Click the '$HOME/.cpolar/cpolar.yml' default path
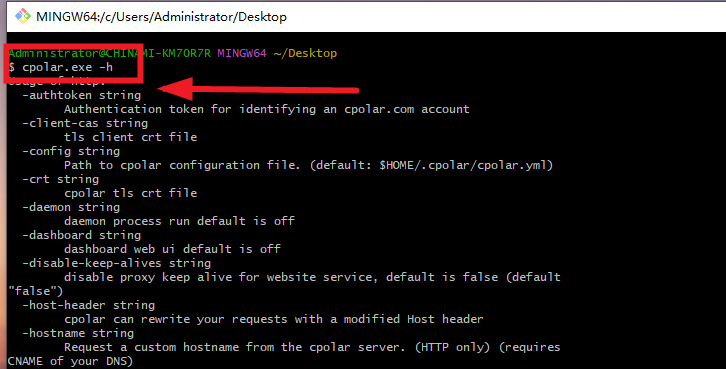This screenshot has height=369, width=726. [x=463, y=165]
